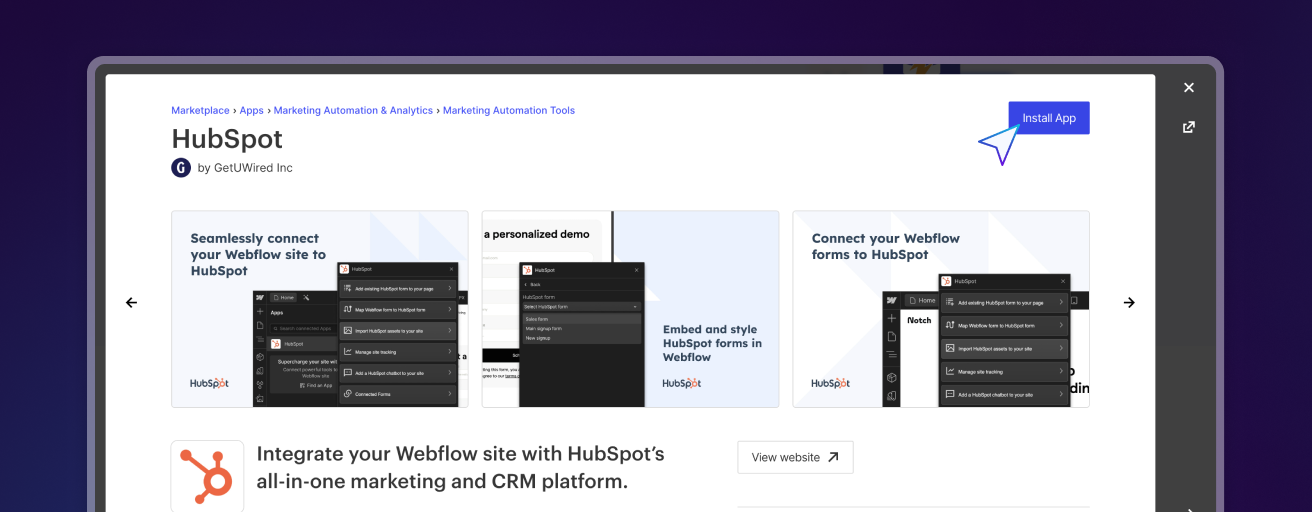Open the 'Connect your Webflow forms' screenshot
Image resolution: width=1312 pixels, height=512 pixels.
(941, 309)
